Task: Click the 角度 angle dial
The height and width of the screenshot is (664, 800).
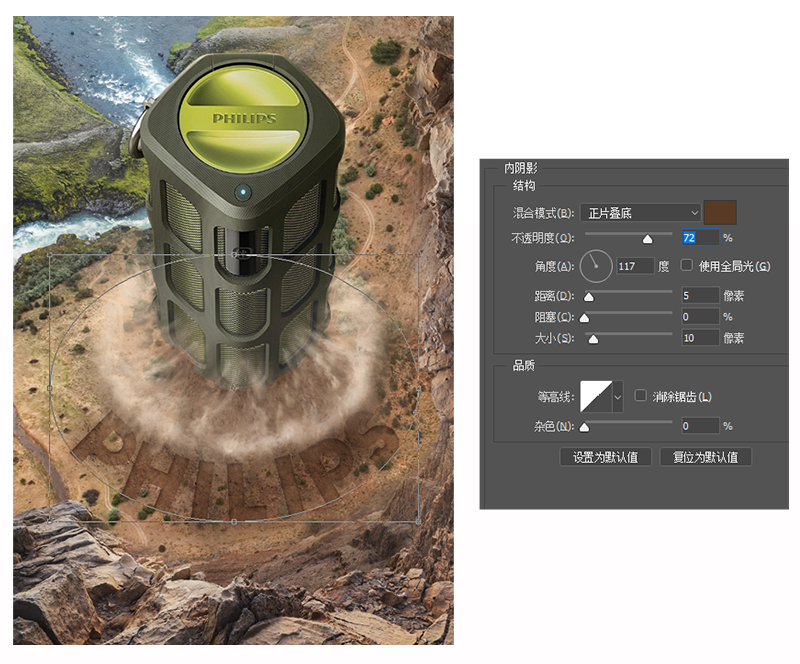Action: click(x=596, y=266)
